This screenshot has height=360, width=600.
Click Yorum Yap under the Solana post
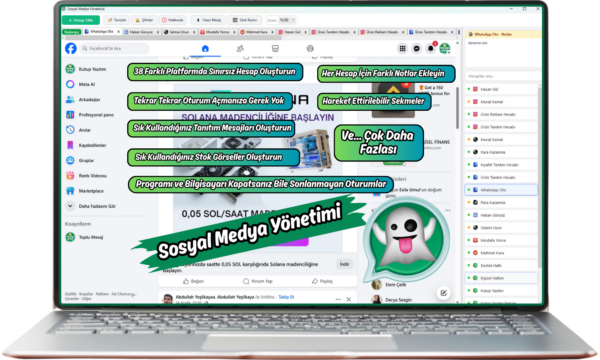click(x=258, y=281)
